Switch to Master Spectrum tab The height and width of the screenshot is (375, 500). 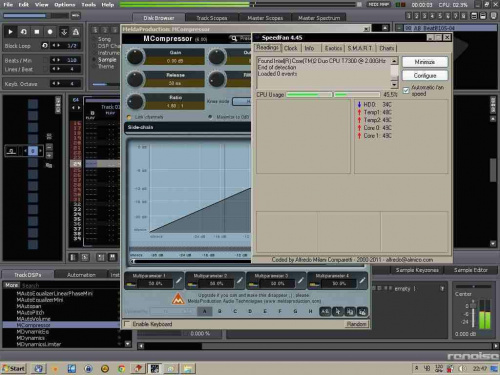(319, 18)
